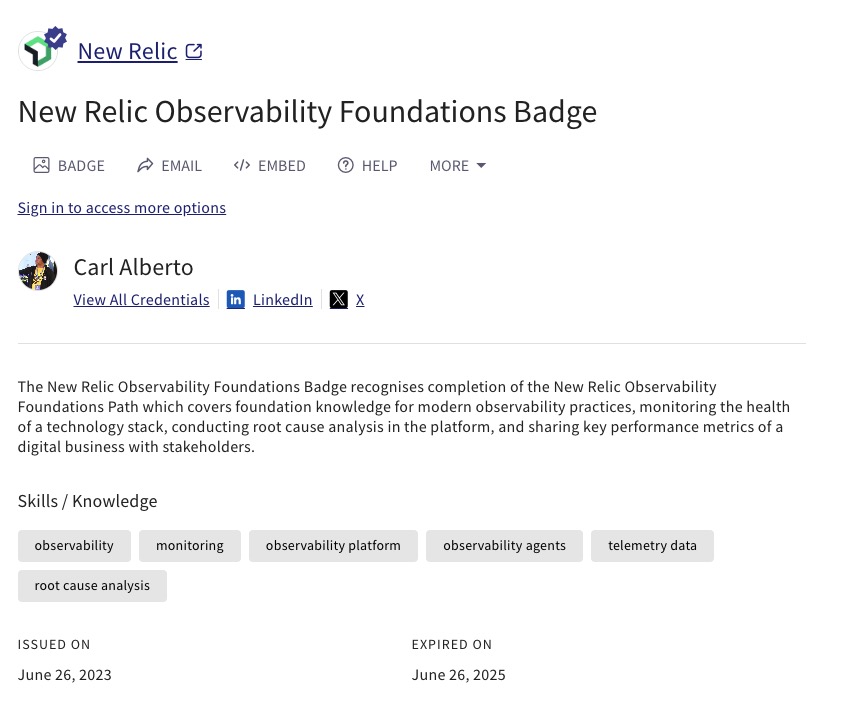Open the New Relic issuer link
The image size is (846, 728).
[x=127, y=51]
